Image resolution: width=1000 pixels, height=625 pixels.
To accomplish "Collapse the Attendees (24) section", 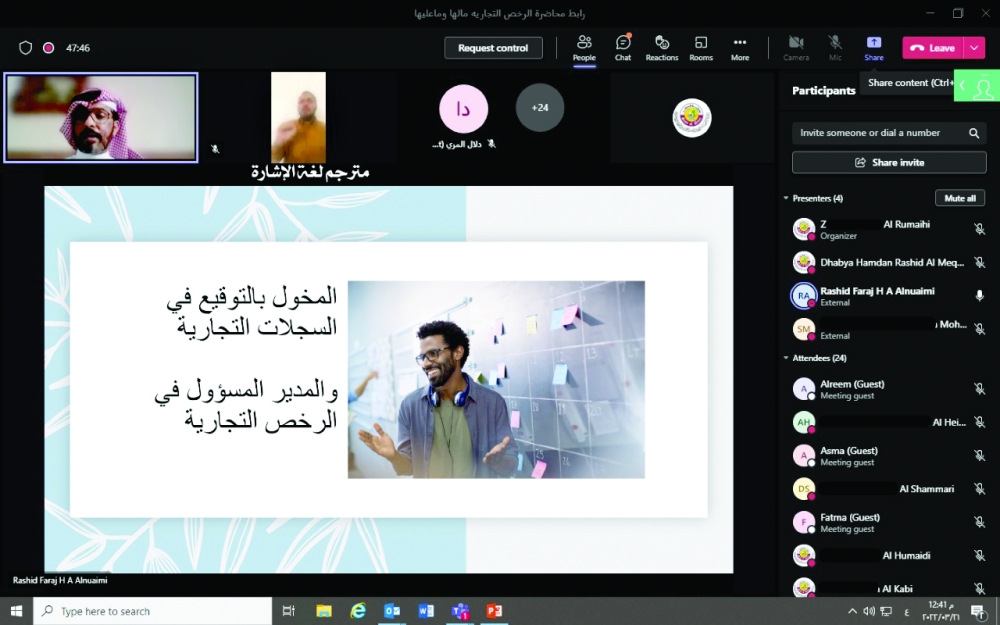I will tap(785, 357).
